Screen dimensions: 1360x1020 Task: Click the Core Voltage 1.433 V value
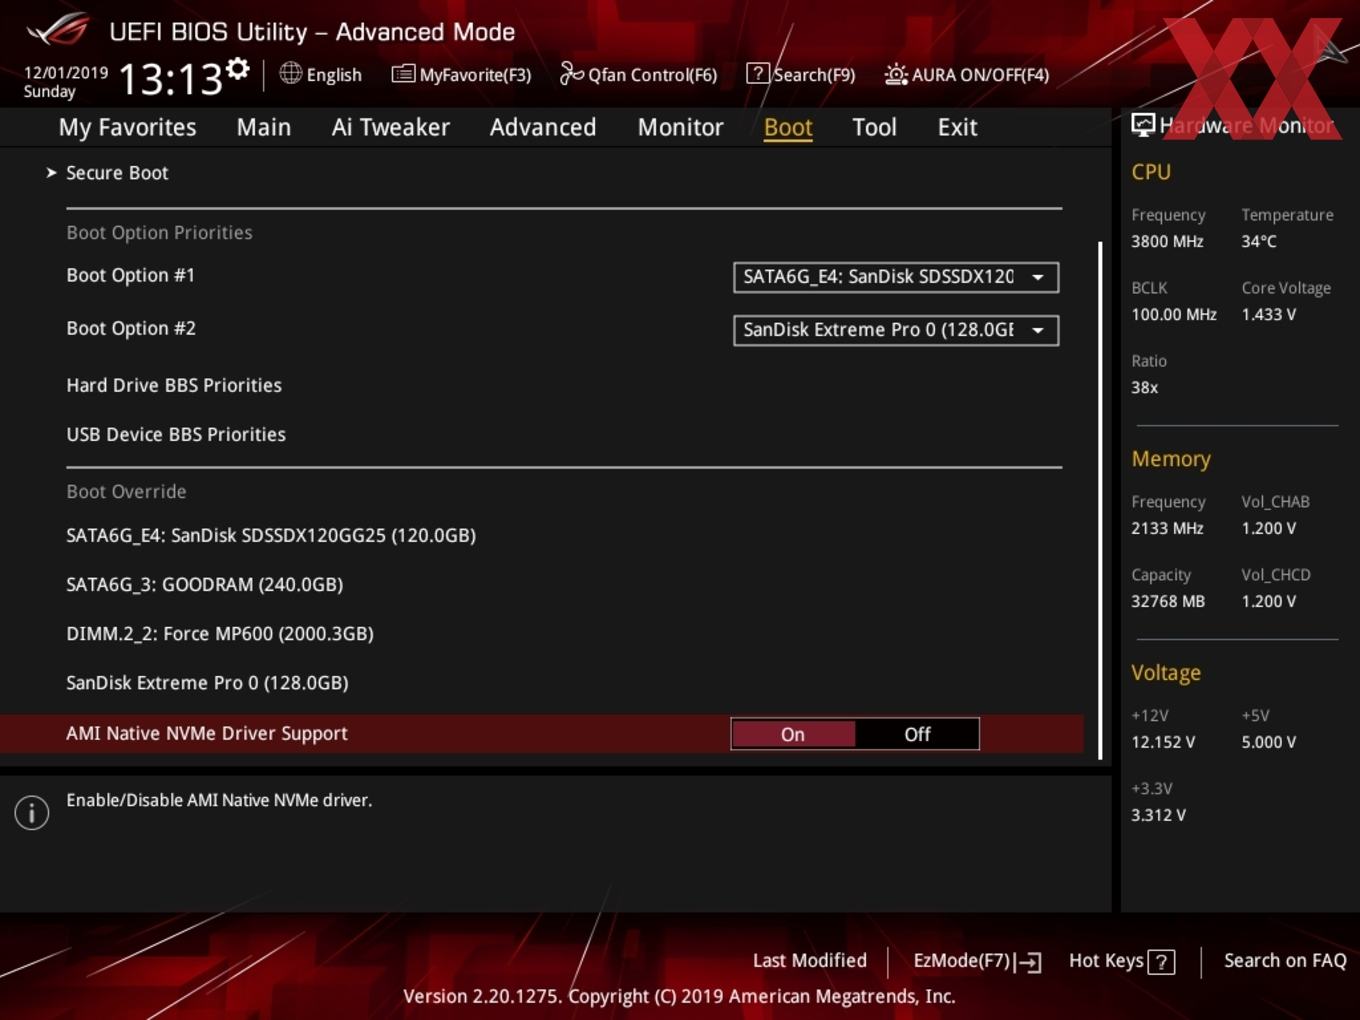[1268, 314]
